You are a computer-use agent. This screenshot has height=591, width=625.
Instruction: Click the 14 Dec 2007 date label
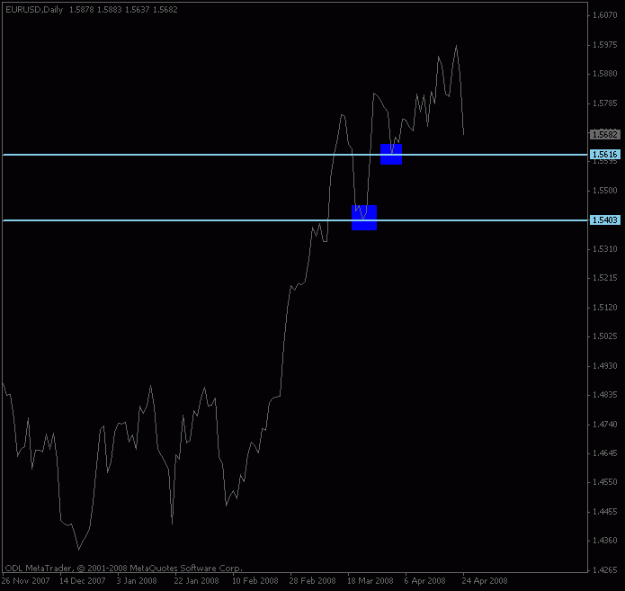tap(83, 581)
